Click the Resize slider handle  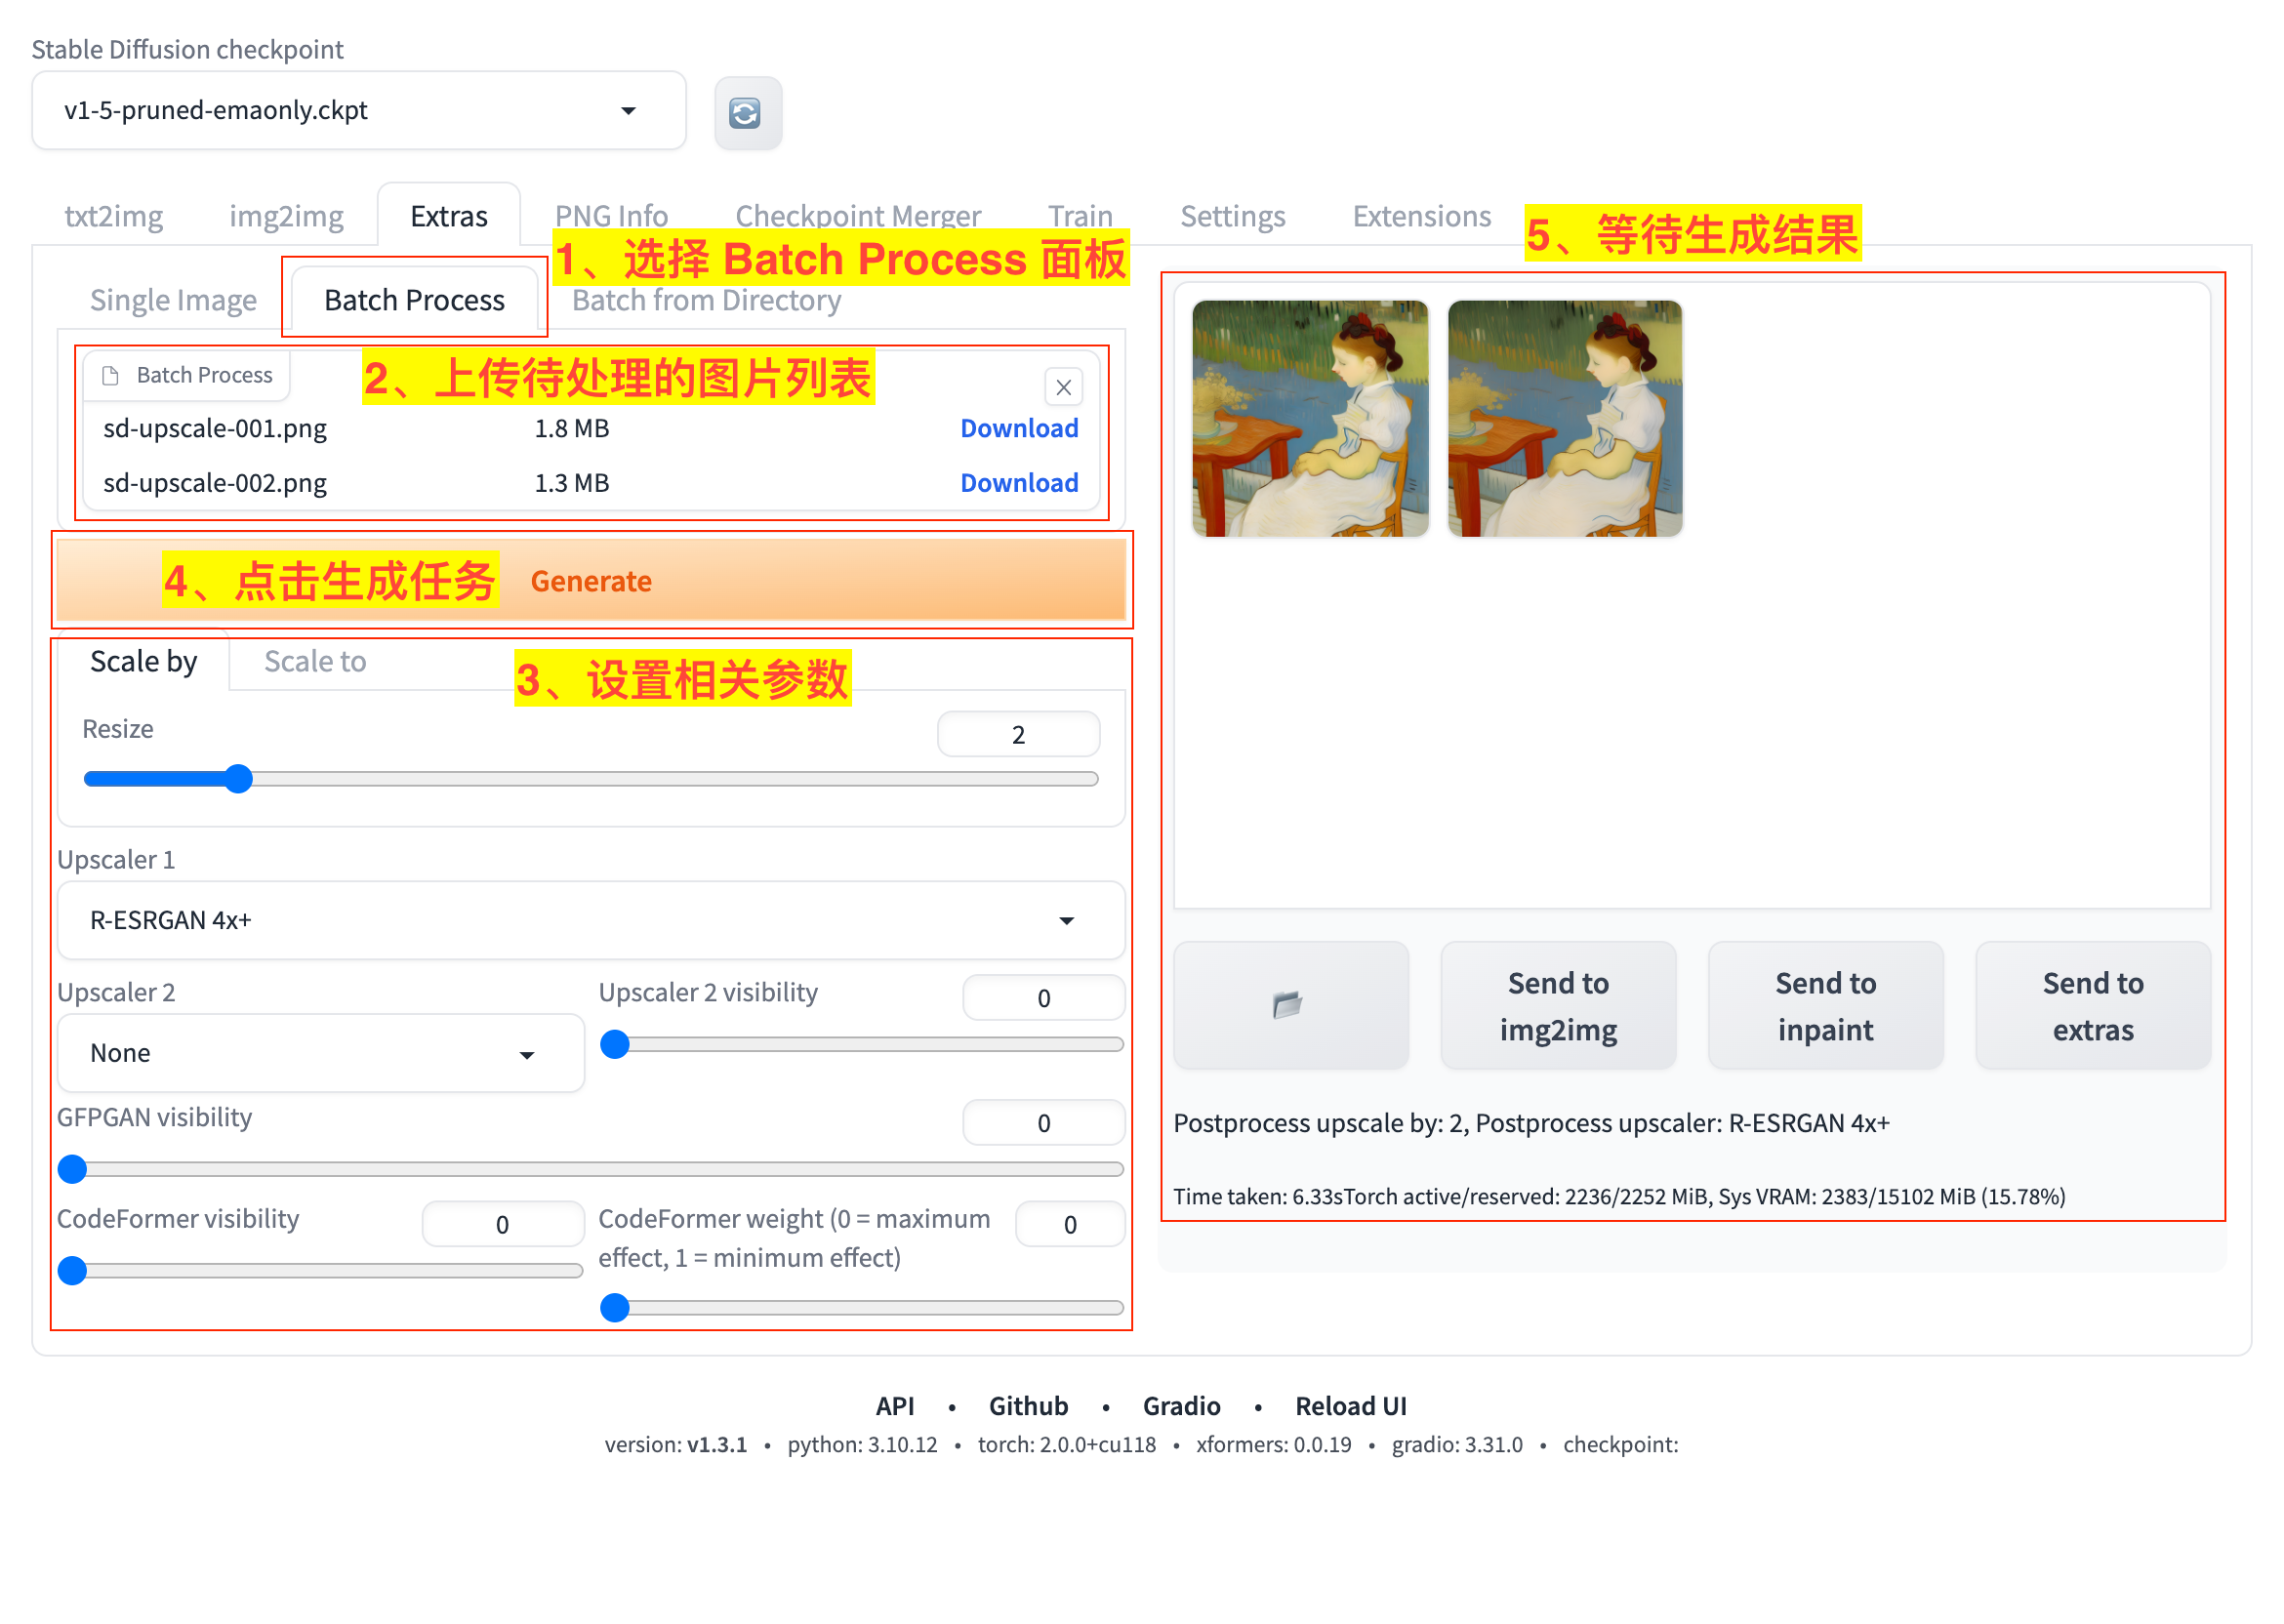238,778
